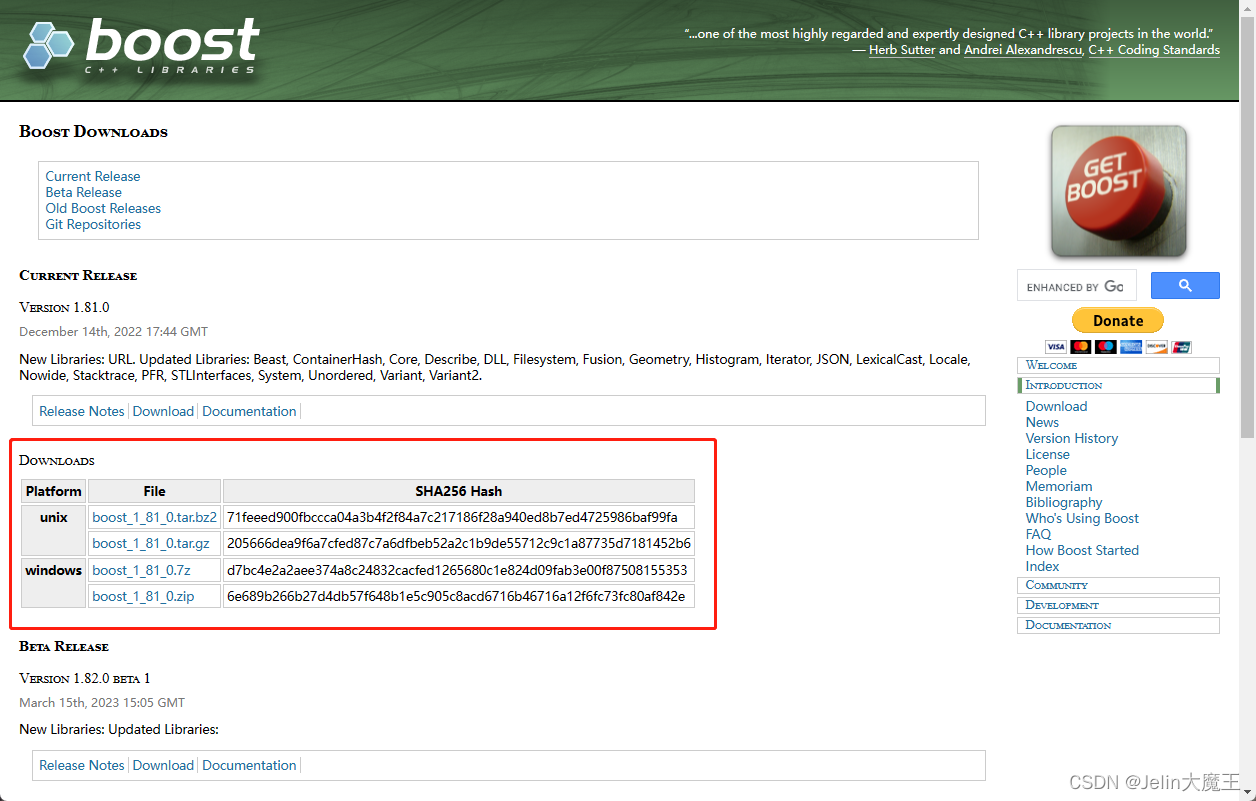The image size is (1256, 801).
Task: Click the yellow Donate button
Action: 1118,321
